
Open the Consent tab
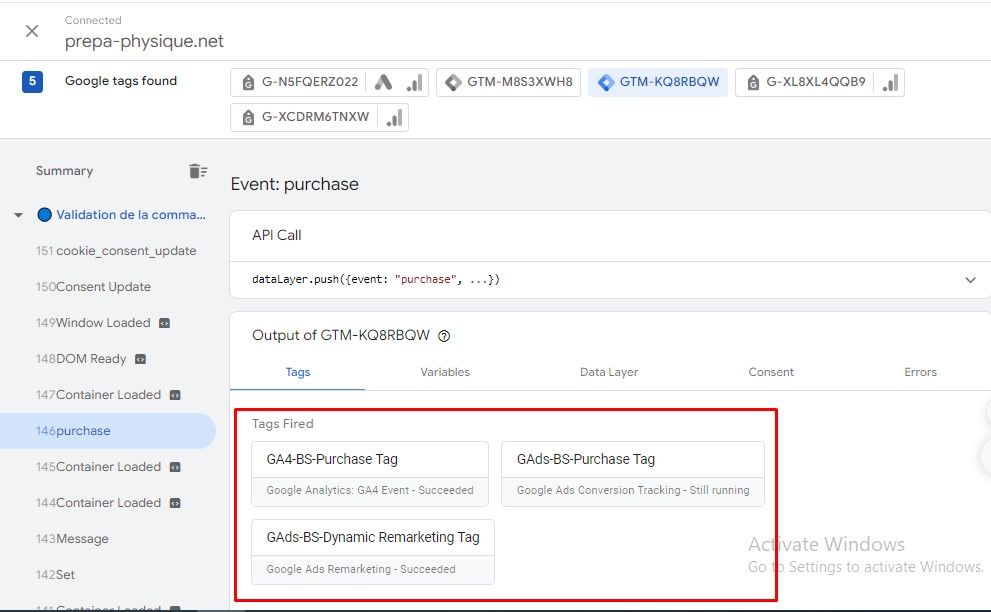(x=771, y=372)
